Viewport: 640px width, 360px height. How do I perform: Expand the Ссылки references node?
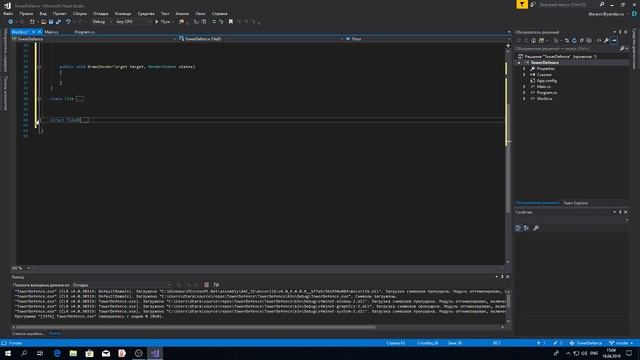click(524, 75)
